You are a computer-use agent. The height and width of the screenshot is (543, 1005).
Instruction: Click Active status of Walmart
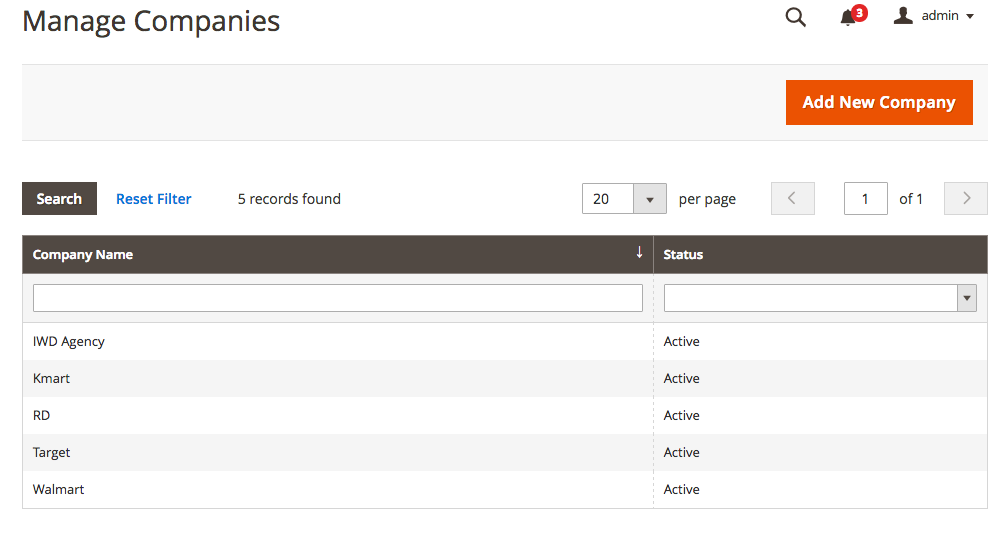681,490
